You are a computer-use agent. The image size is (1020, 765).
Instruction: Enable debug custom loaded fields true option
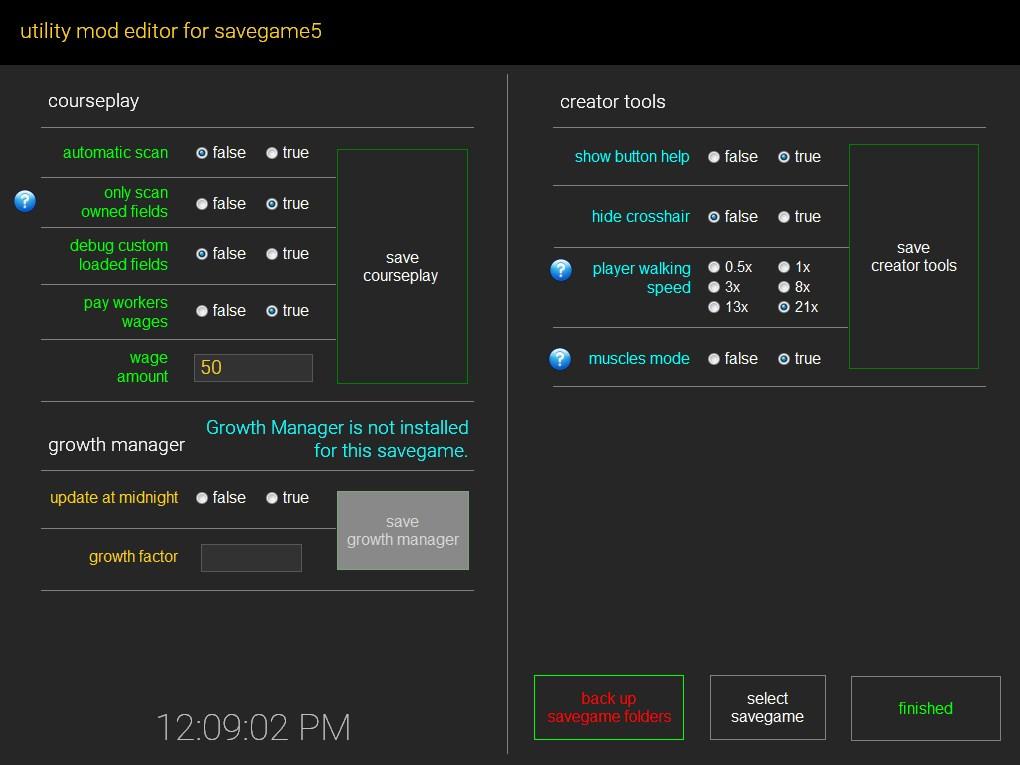(272, 254)
